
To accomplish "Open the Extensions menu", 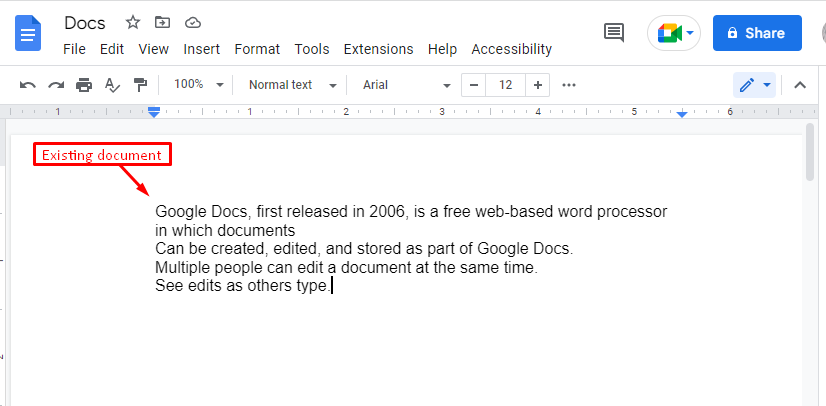I will tap(378, 49).
